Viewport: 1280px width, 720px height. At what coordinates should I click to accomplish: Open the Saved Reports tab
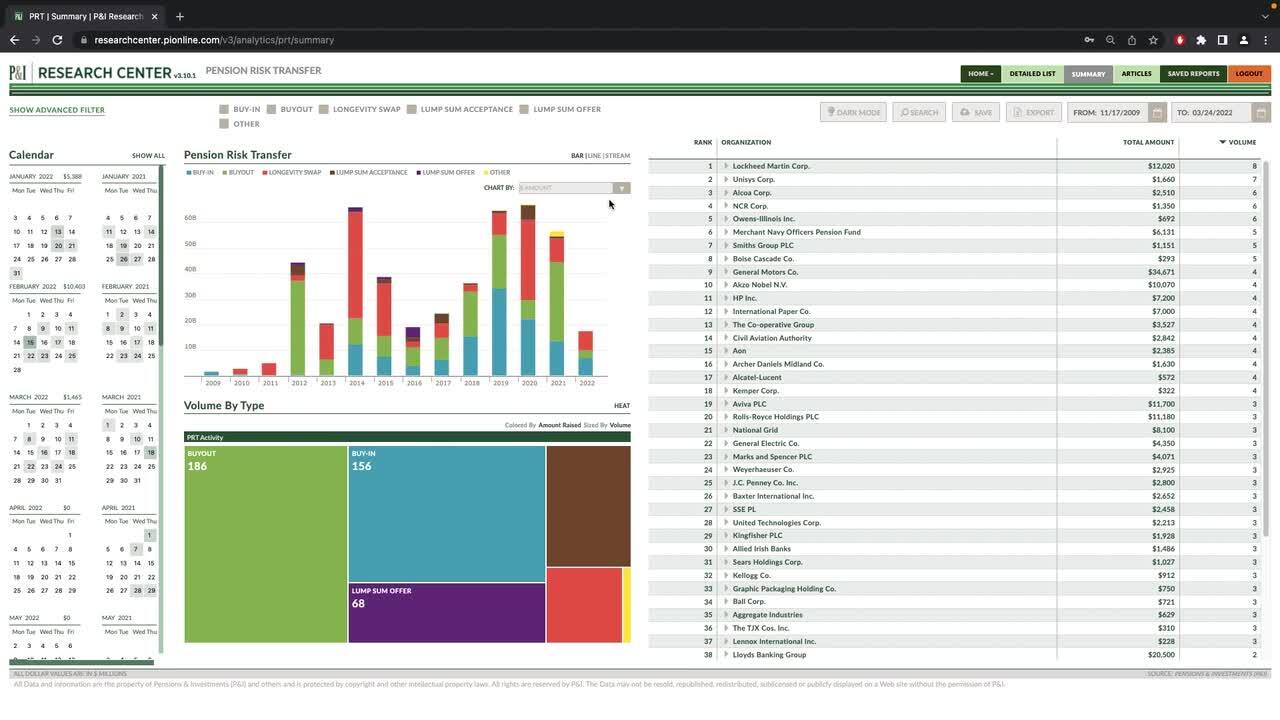click(1193, 73)
